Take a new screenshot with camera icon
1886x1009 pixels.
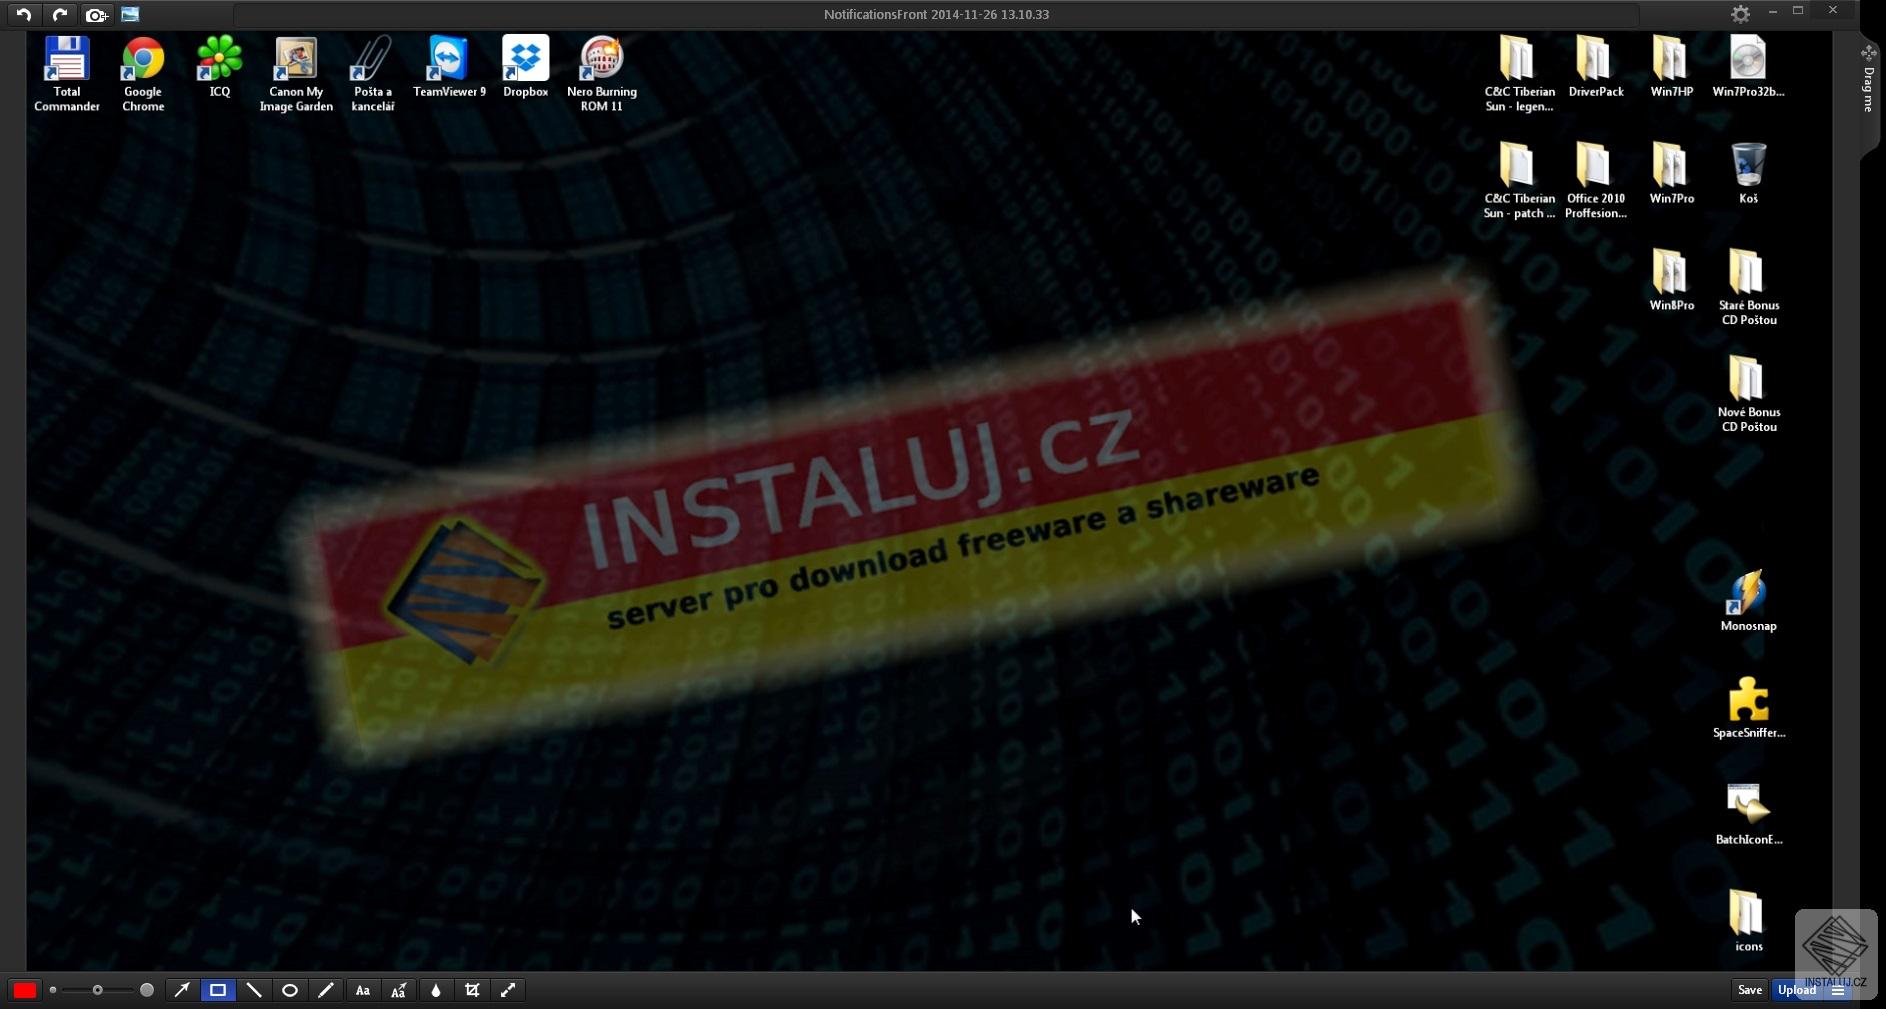click(96, 15)
